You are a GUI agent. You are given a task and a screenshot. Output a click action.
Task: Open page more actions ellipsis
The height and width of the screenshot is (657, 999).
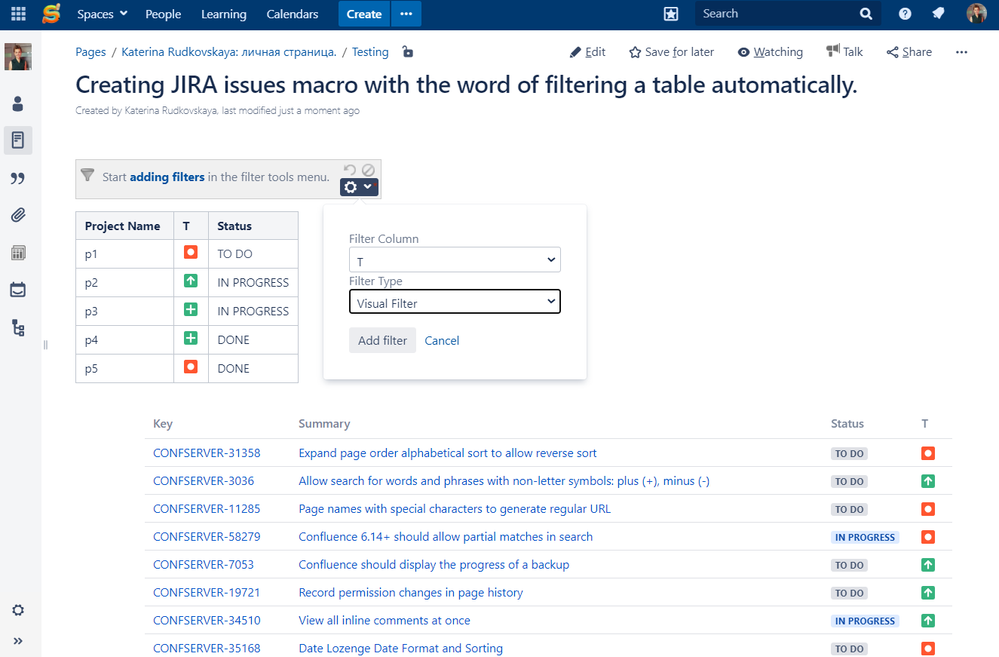pyautogui.click(x=961, y=52)
